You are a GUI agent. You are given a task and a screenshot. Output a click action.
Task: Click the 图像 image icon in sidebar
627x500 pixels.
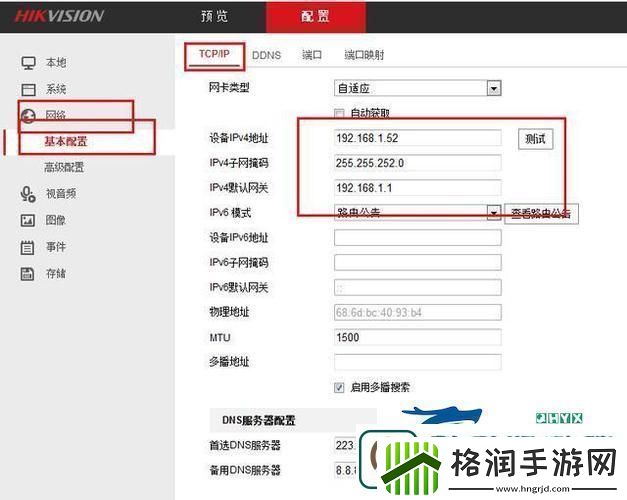[28, 220]
